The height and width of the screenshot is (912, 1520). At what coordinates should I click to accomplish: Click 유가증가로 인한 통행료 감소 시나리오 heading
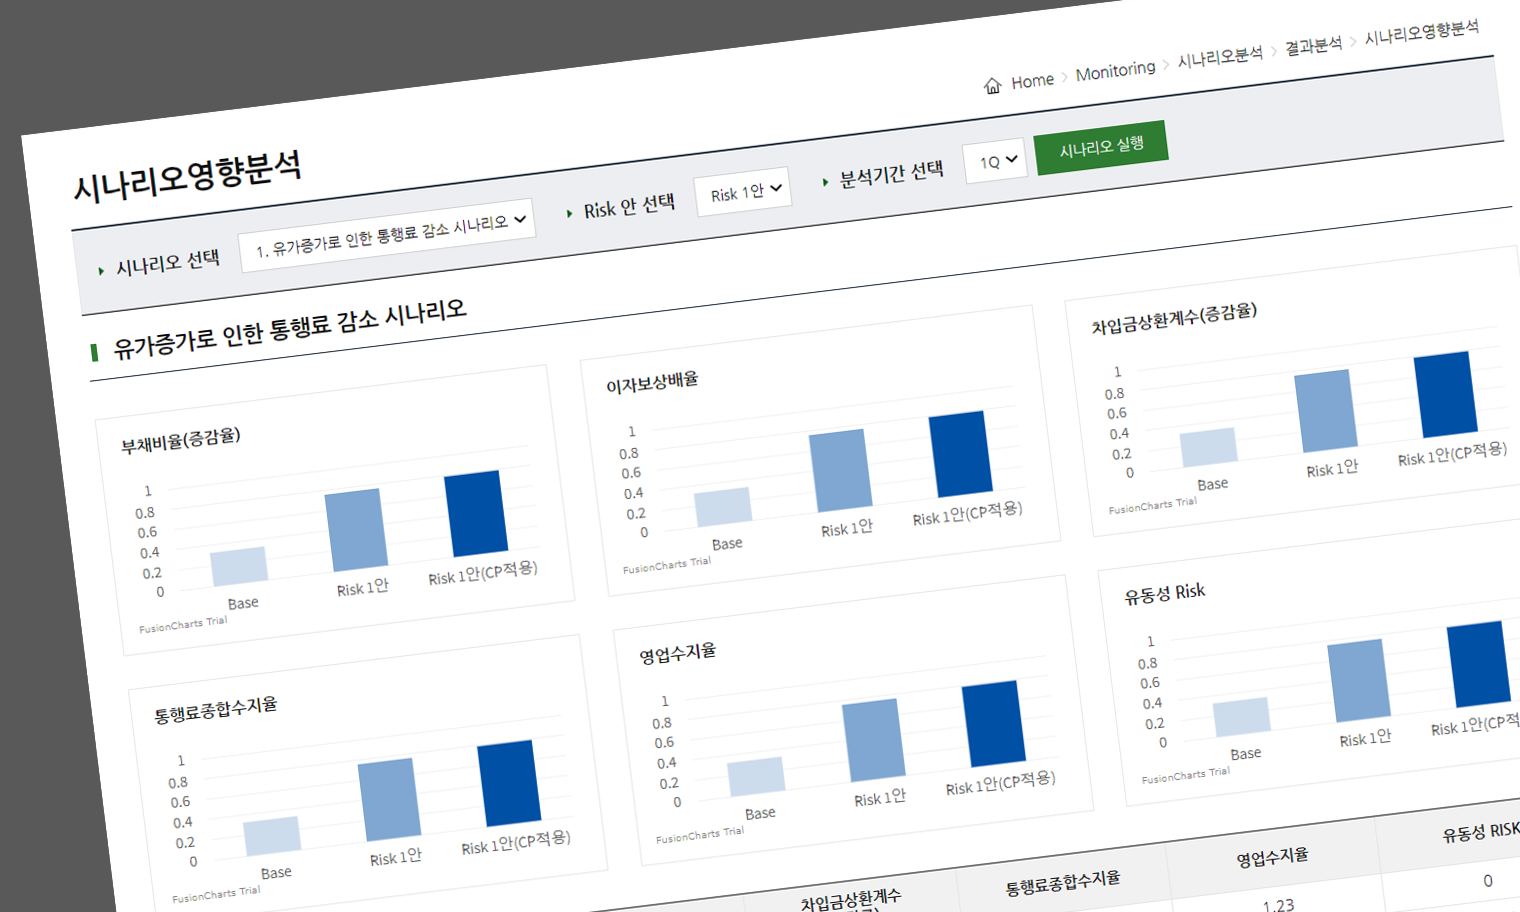(x=289, y=329)
